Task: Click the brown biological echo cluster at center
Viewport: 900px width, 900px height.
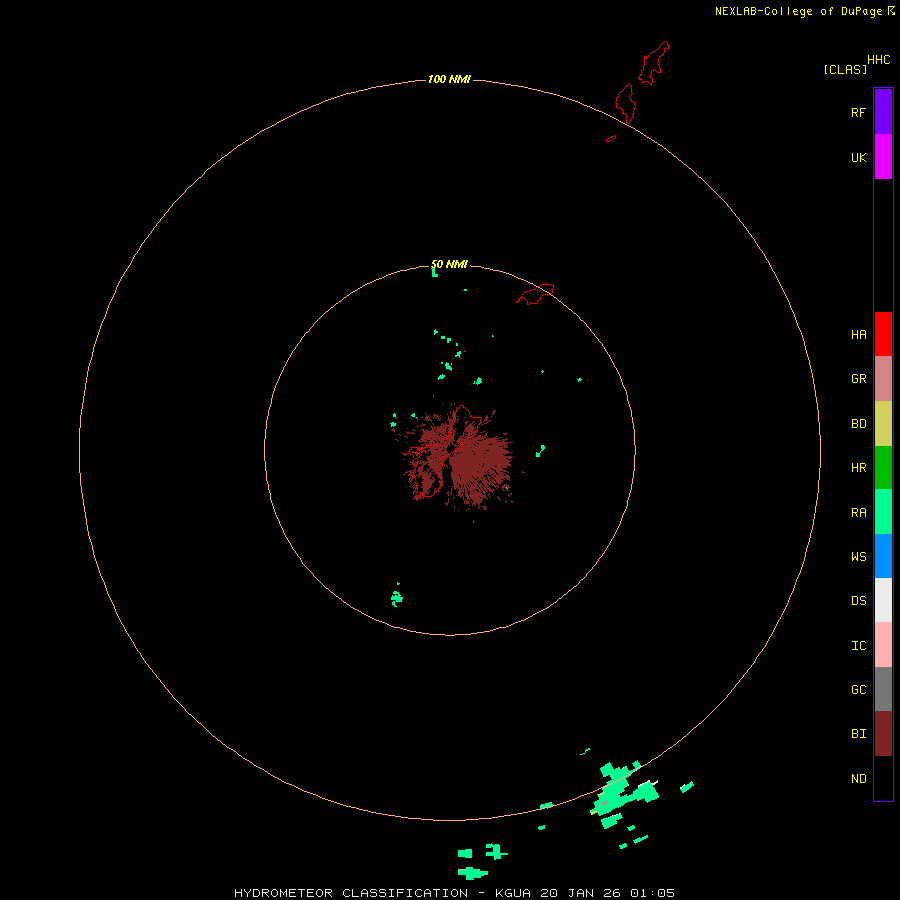Action: (457, 456)
